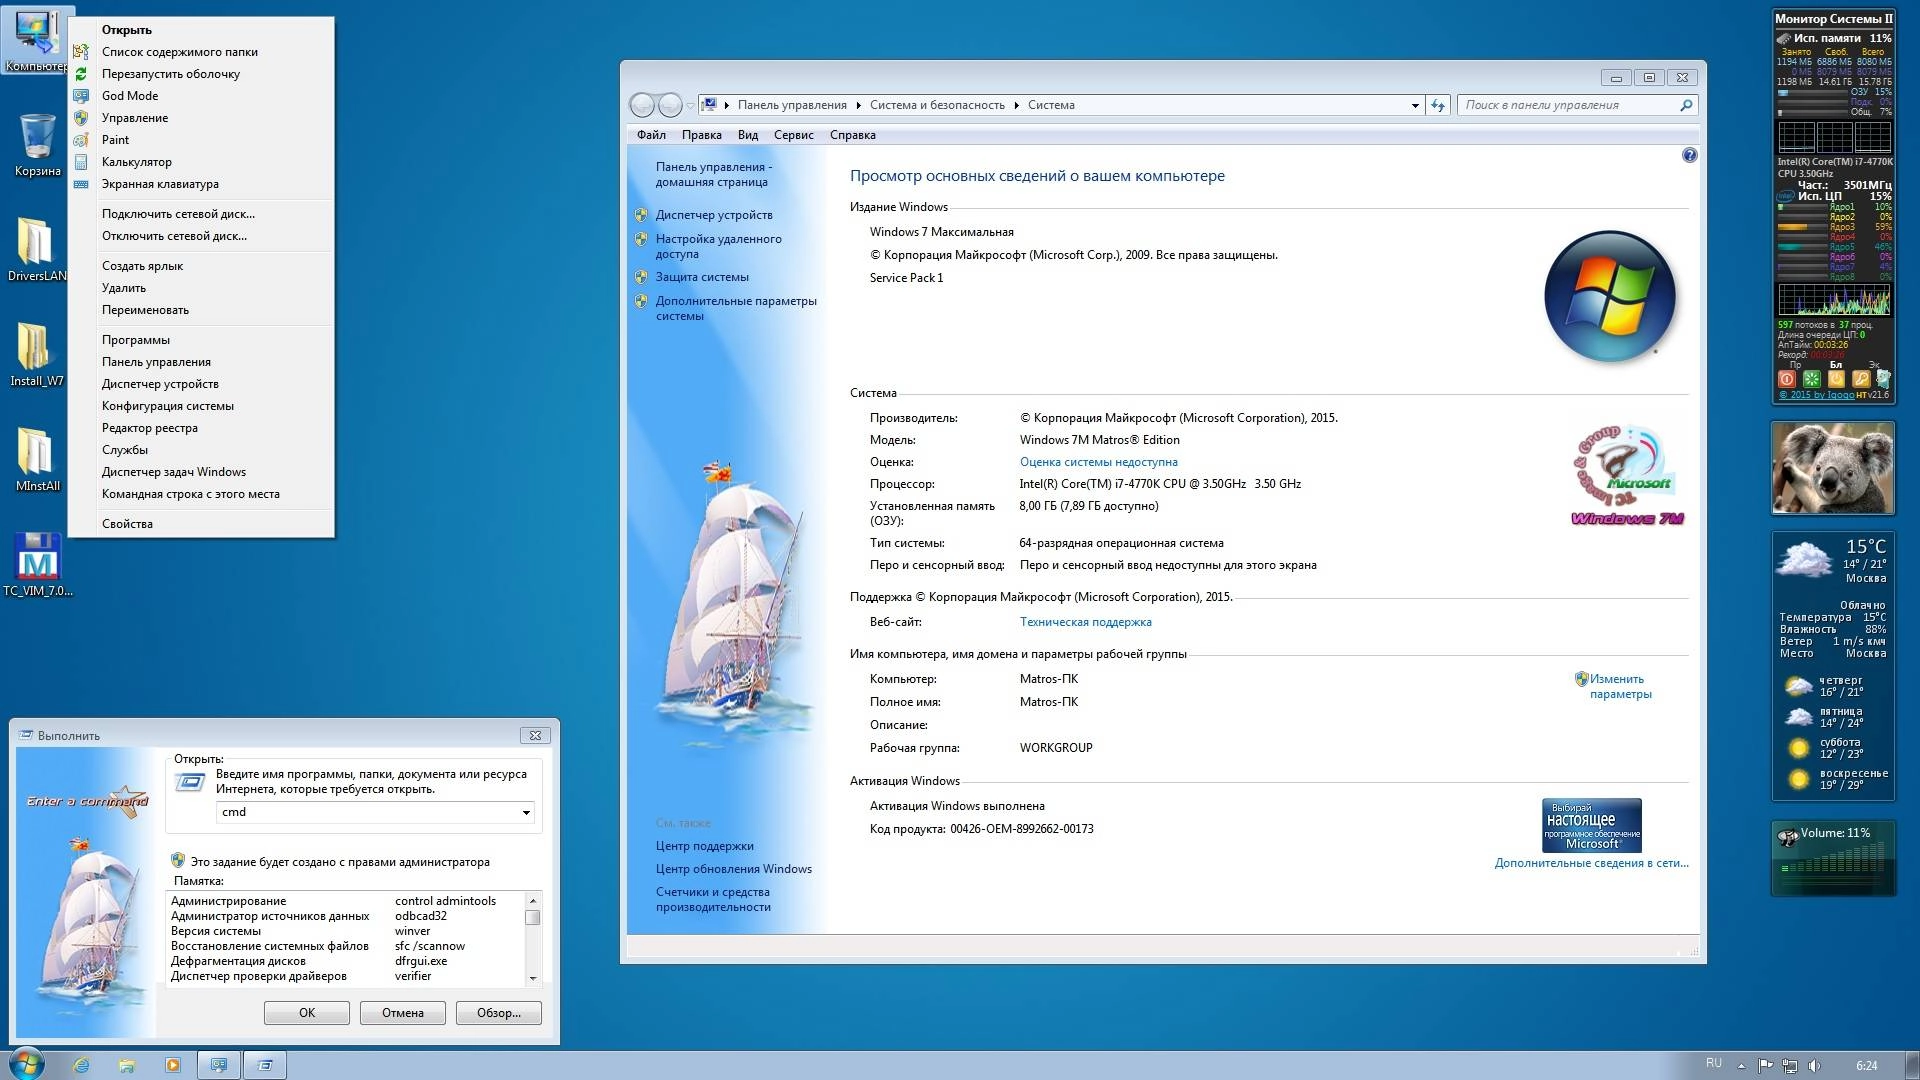1920x1080 pixels.
Task: Click the yellow standby power icon in gadget
Action: pos(1836,379)
